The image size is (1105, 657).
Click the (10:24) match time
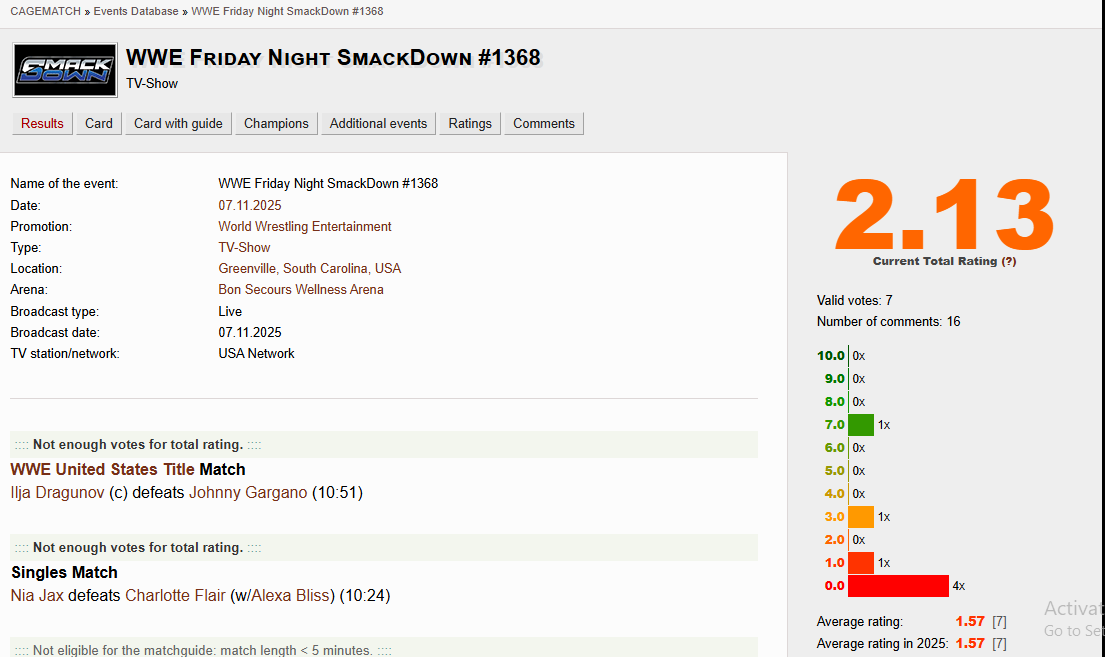(x=364, y=596)
